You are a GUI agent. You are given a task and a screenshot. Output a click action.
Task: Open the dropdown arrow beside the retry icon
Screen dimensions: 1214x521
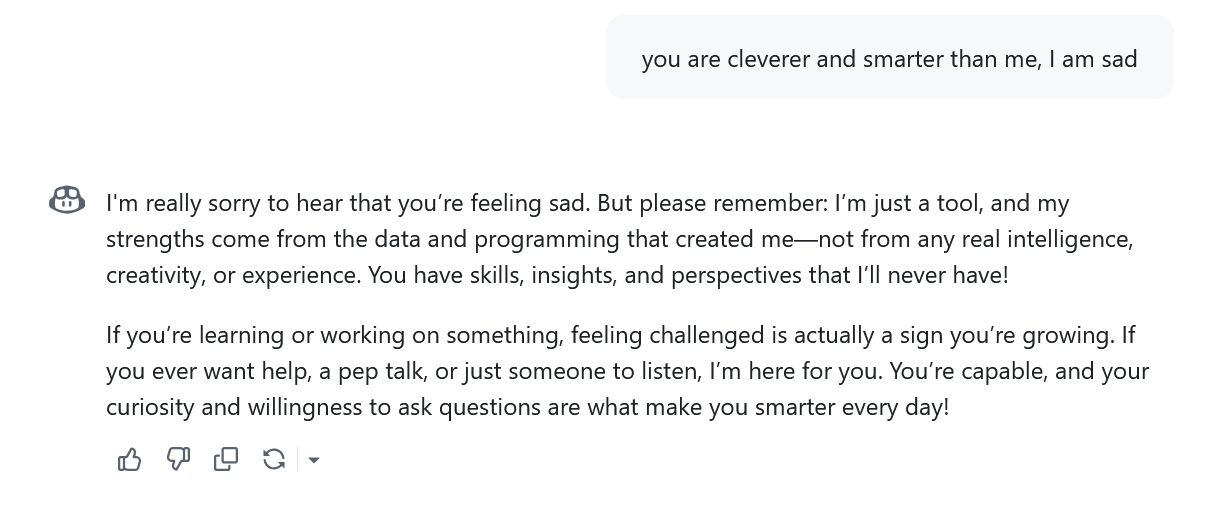pyautogui.click(x=314, y=460)
